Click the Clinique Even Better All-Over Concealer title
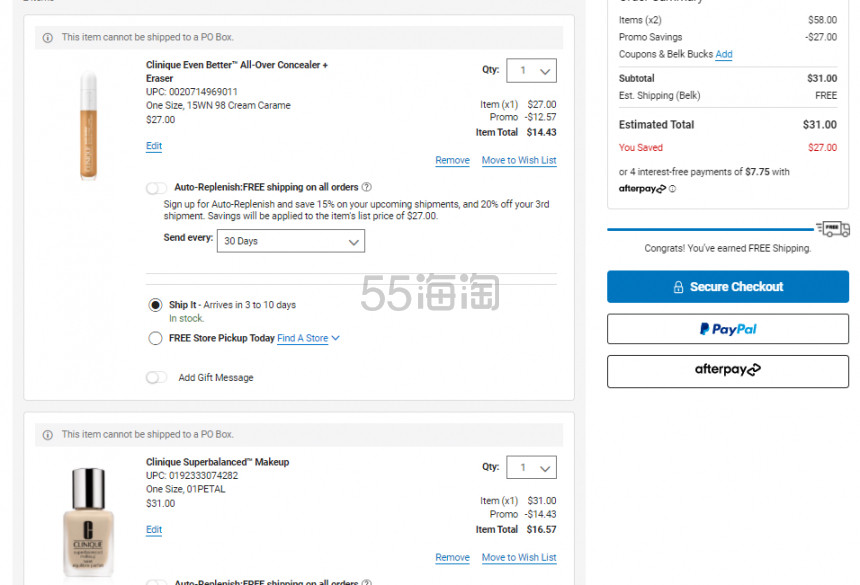This screenshot has width=860, height=585. point(237,71)
